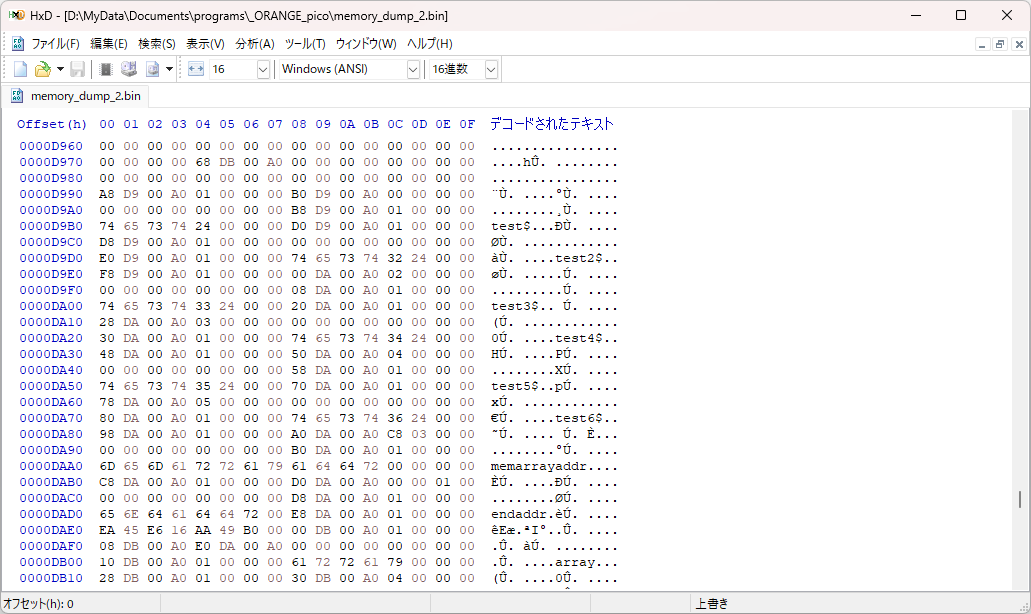The height and width of the screenshot is (614, 1031).
Task: Open main memory (RAM chip) icon
Action: pyautogui.click(x=105, y=69)
